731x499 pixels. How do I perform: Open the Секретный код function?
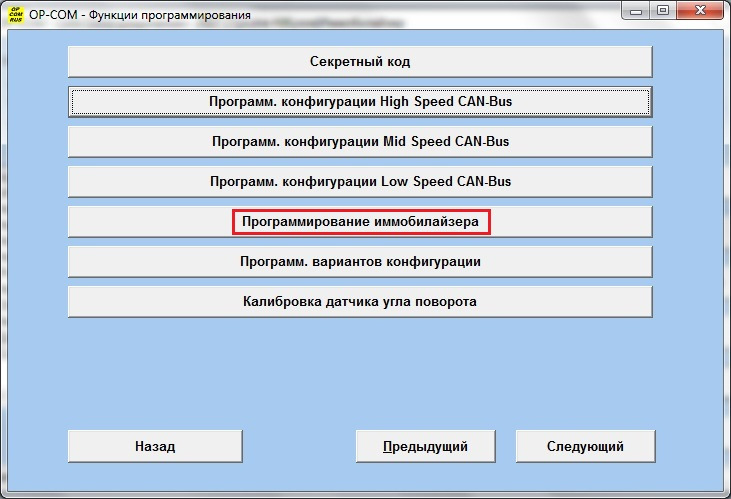pyautogui.click(x=360, y=62)
